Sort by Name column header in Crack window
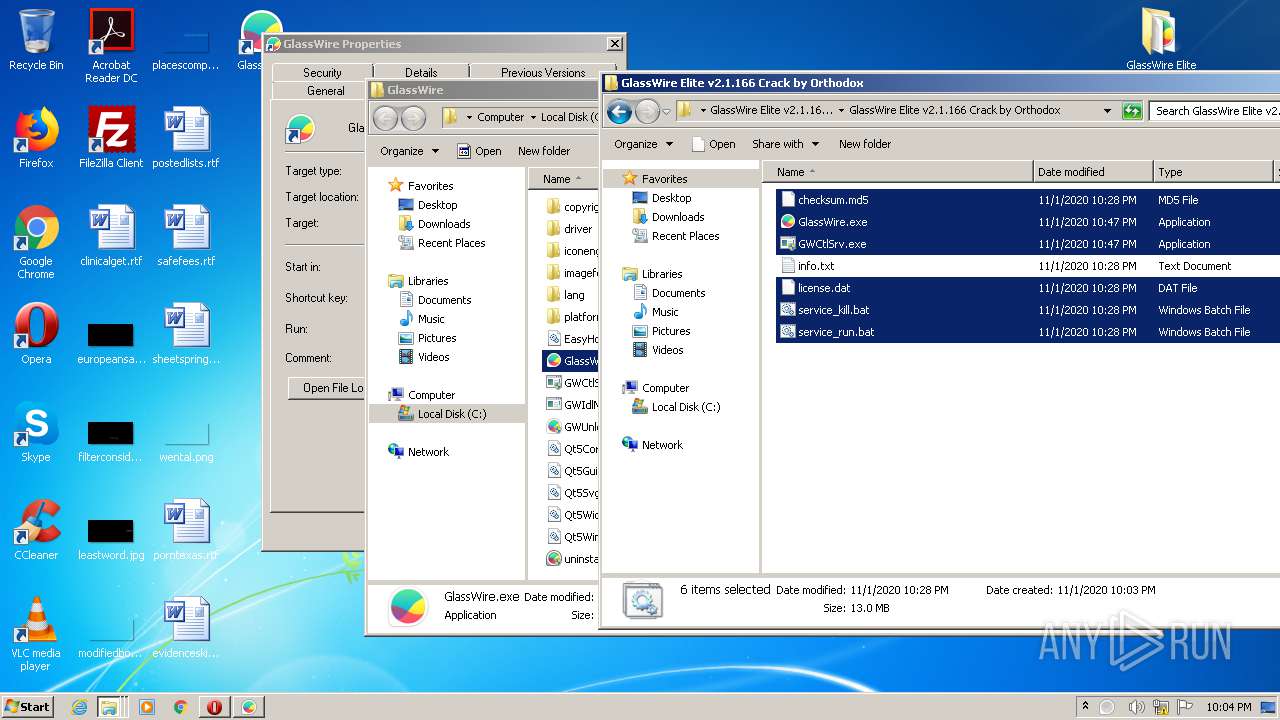Screen dimensions: 1280x720 (x=897, y=172)
